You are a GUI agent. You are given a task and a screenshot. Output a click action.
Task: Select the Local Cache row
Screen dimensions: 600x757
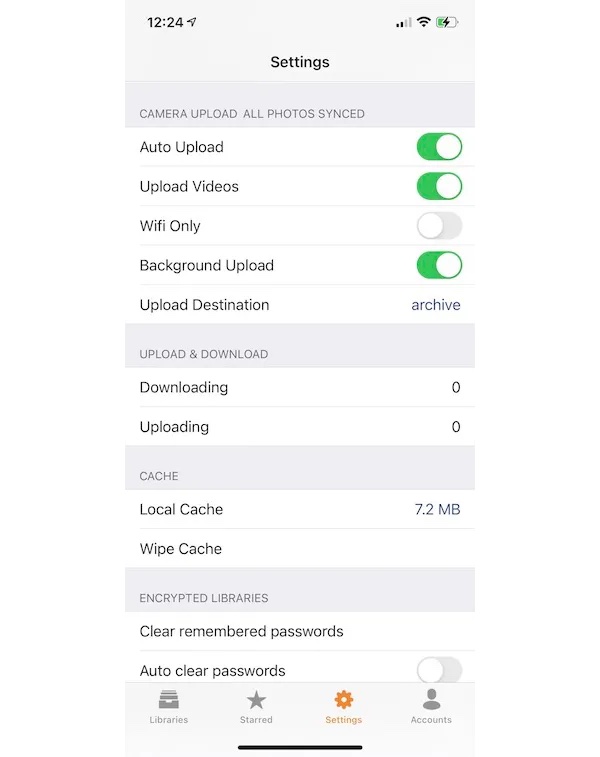(x=300, y=509)
